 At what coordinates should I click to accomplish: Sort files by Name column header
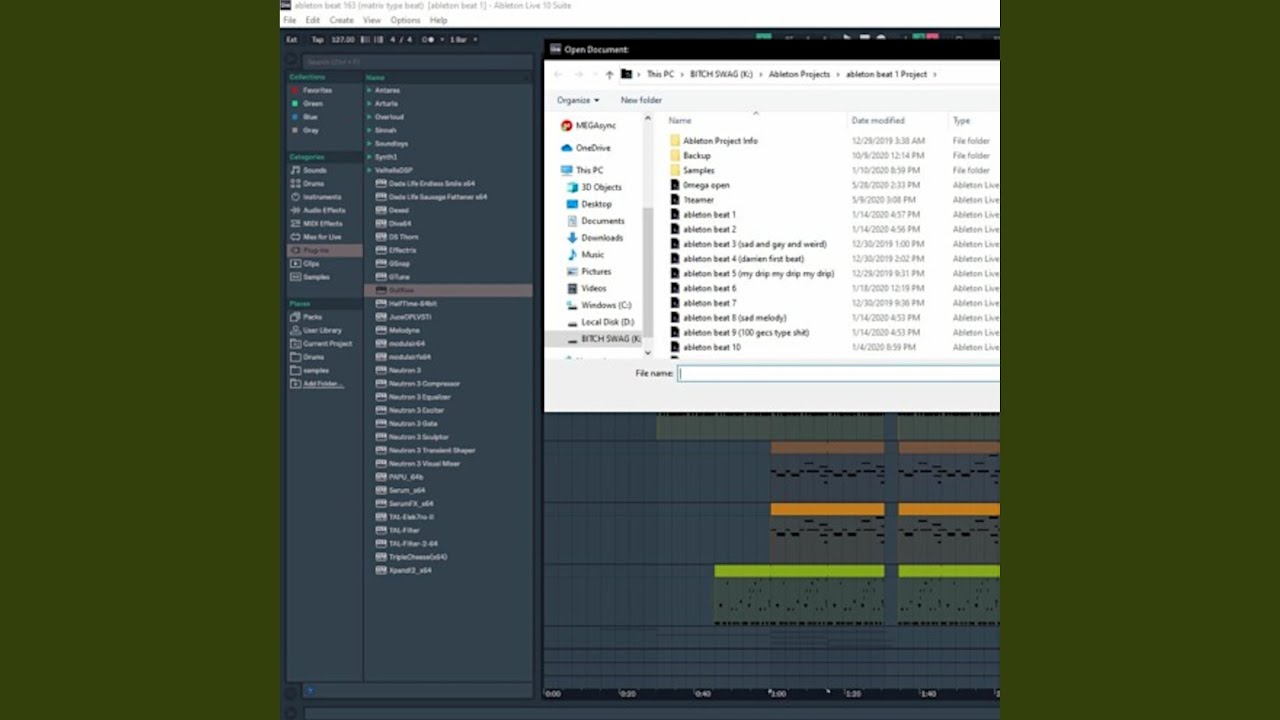(x=680, y=121)
